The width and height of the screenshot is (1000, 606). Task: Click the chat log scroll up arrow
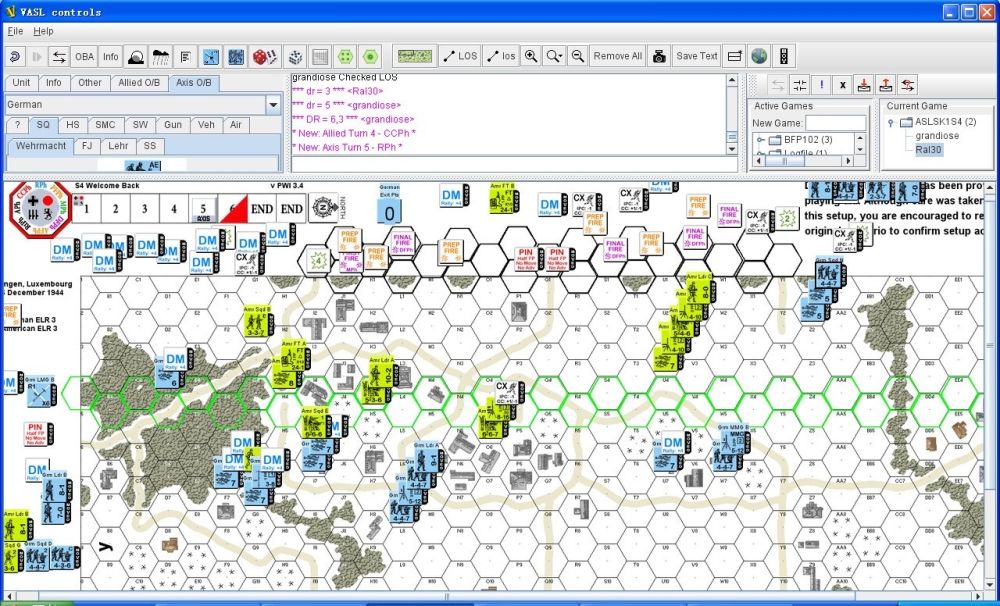[732, 80]
